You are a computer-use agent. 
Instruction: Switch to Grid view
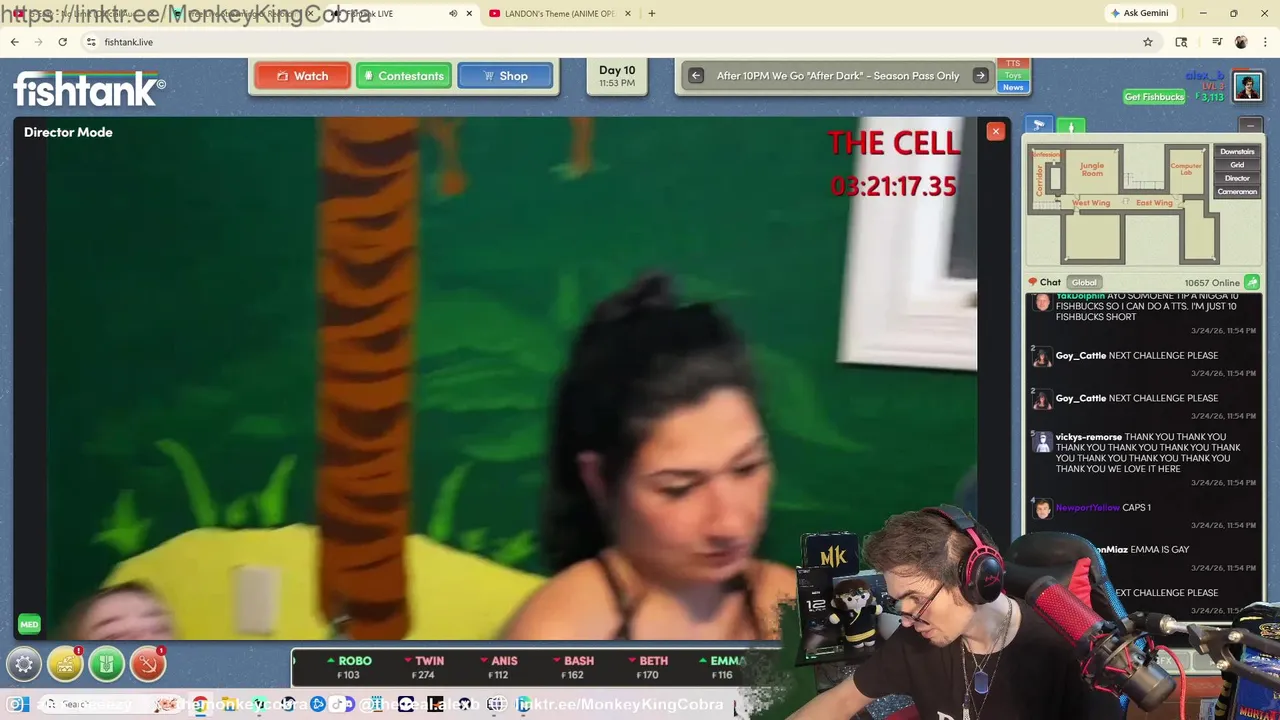1237,165
